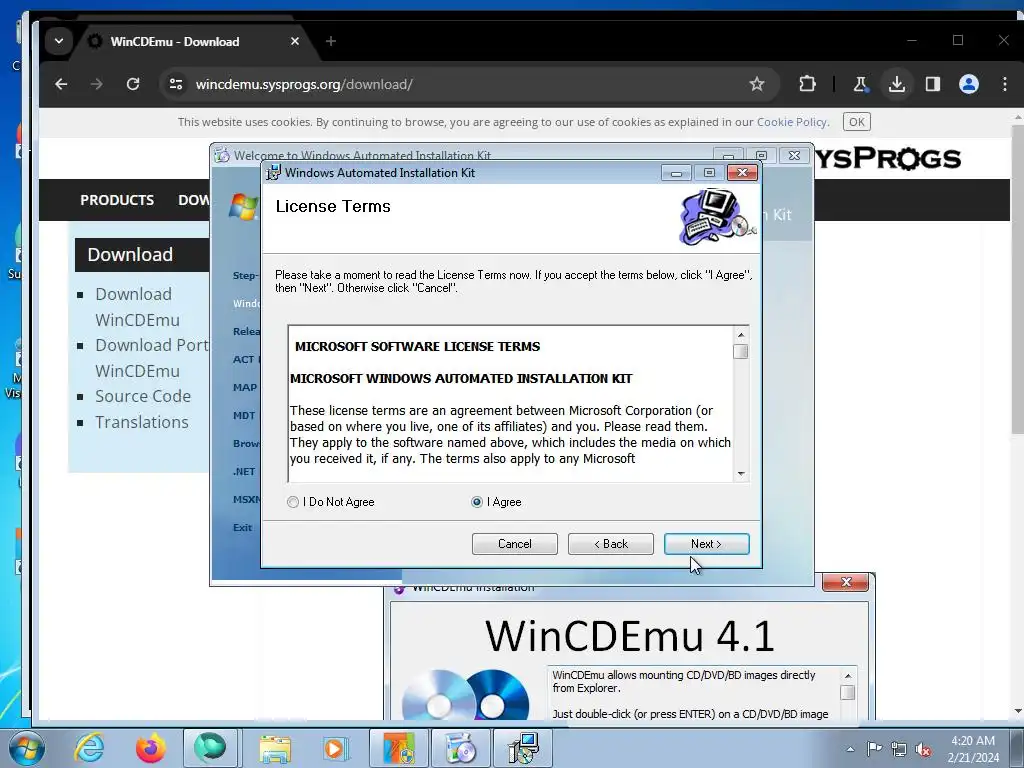
Task: Click the Download Portable WinCDEmu link
Action: pos(151,358)
